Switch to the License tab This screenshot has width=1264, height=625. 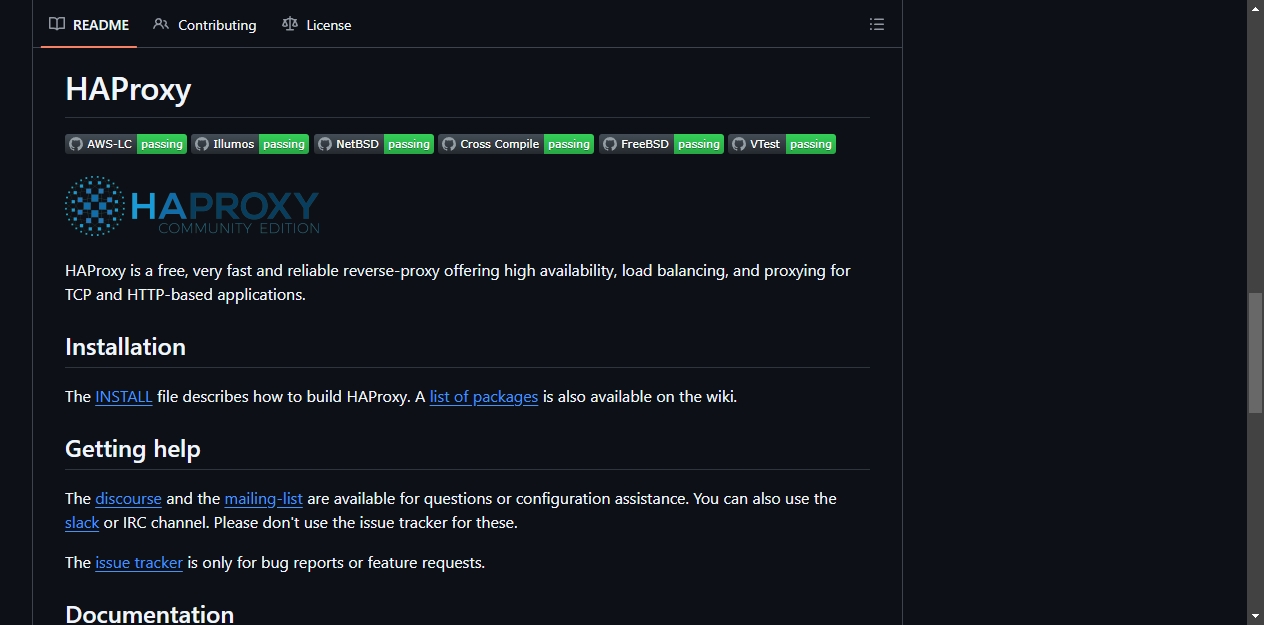pyautogui.click(x=317, y=25)
